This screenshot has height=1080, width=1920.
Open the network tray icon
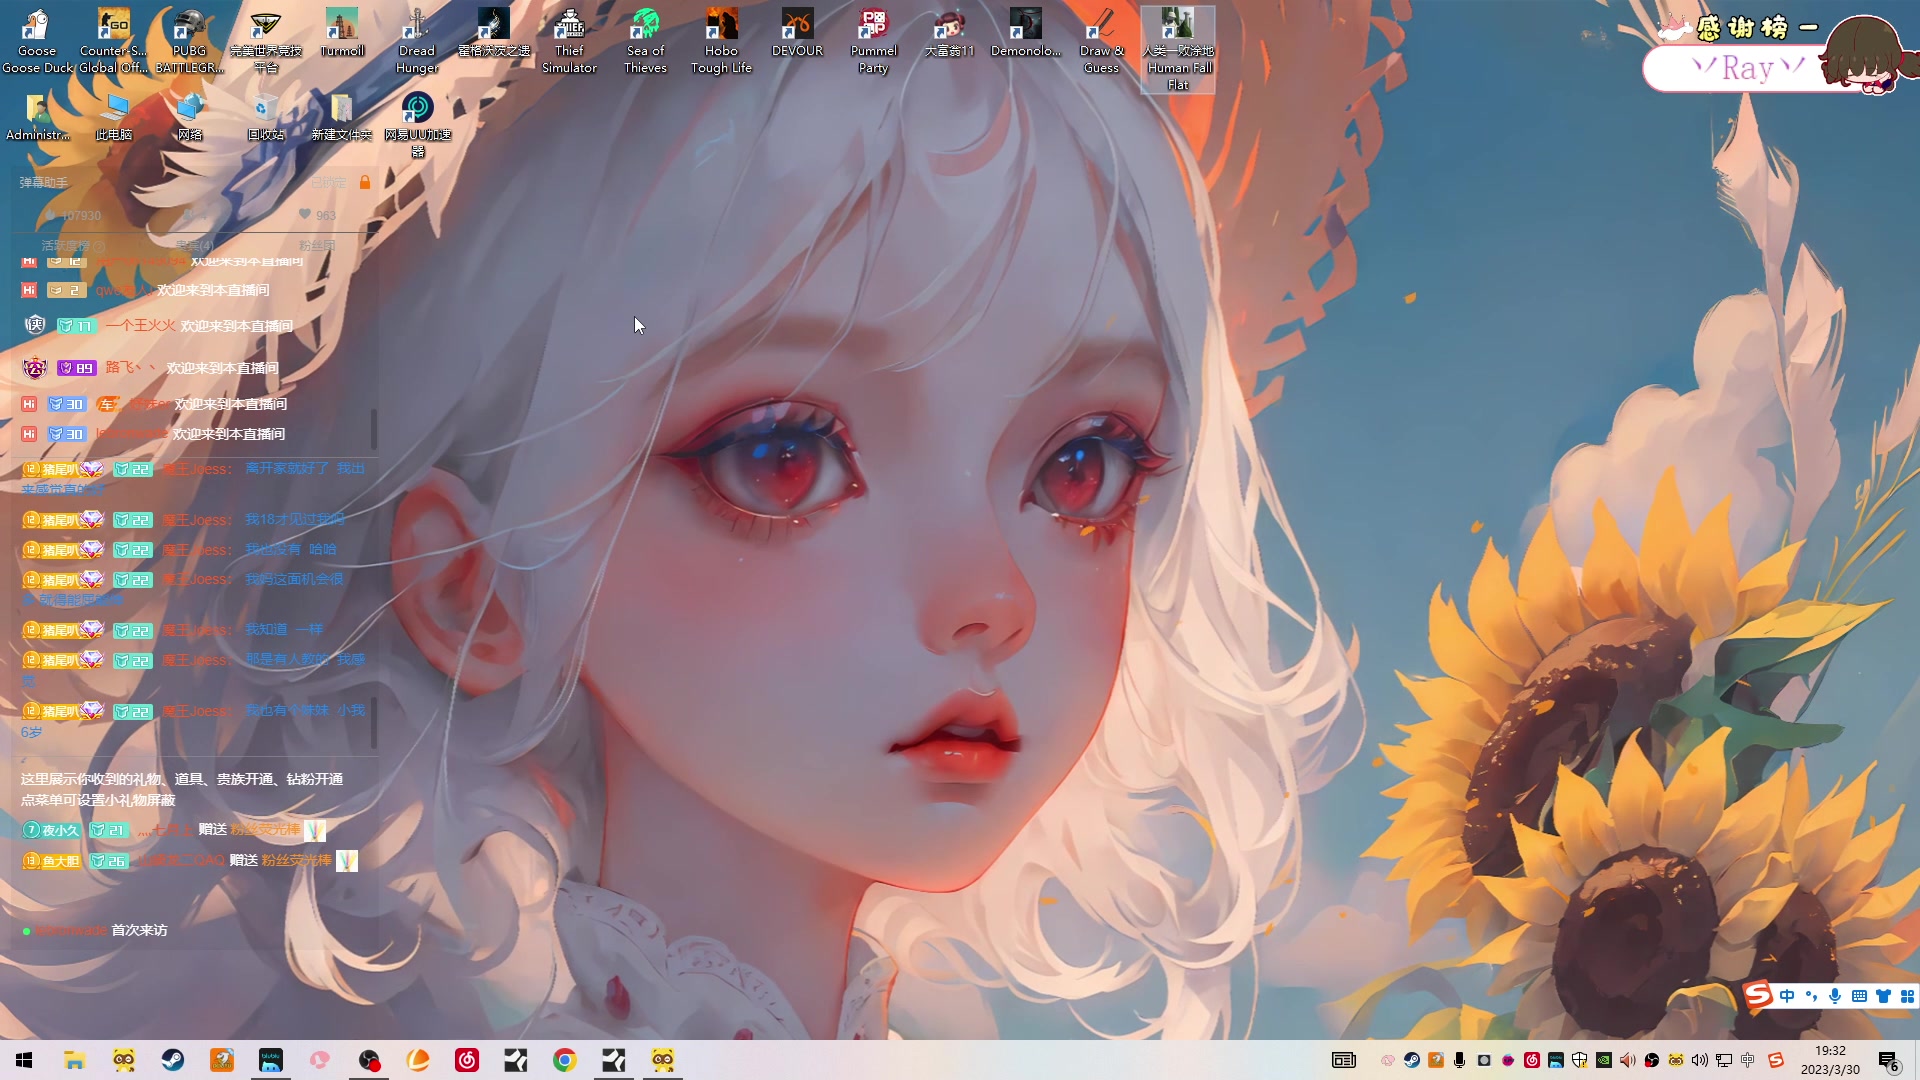(x=1724, y=1060)
